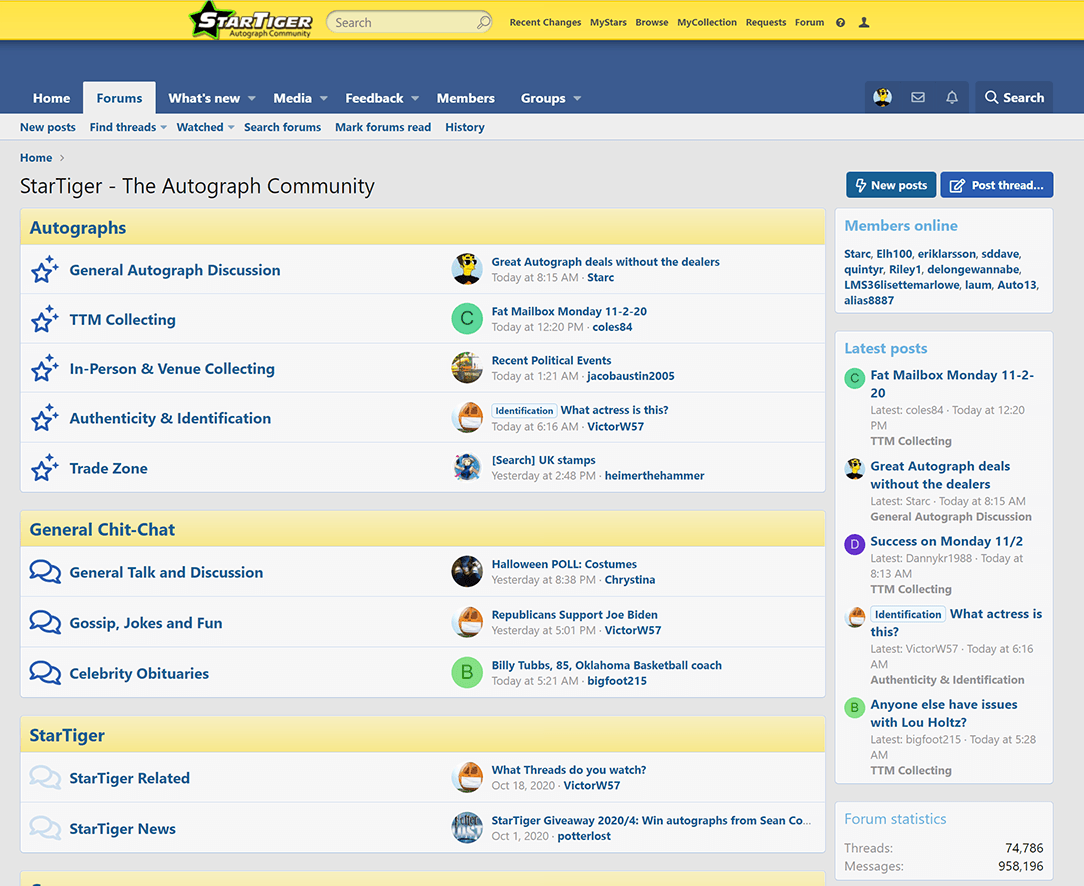This screenshot has width=1084, height=886.
Task: Click the StarTiger logo
Action: pyautogui.click(x=252, y=20)
